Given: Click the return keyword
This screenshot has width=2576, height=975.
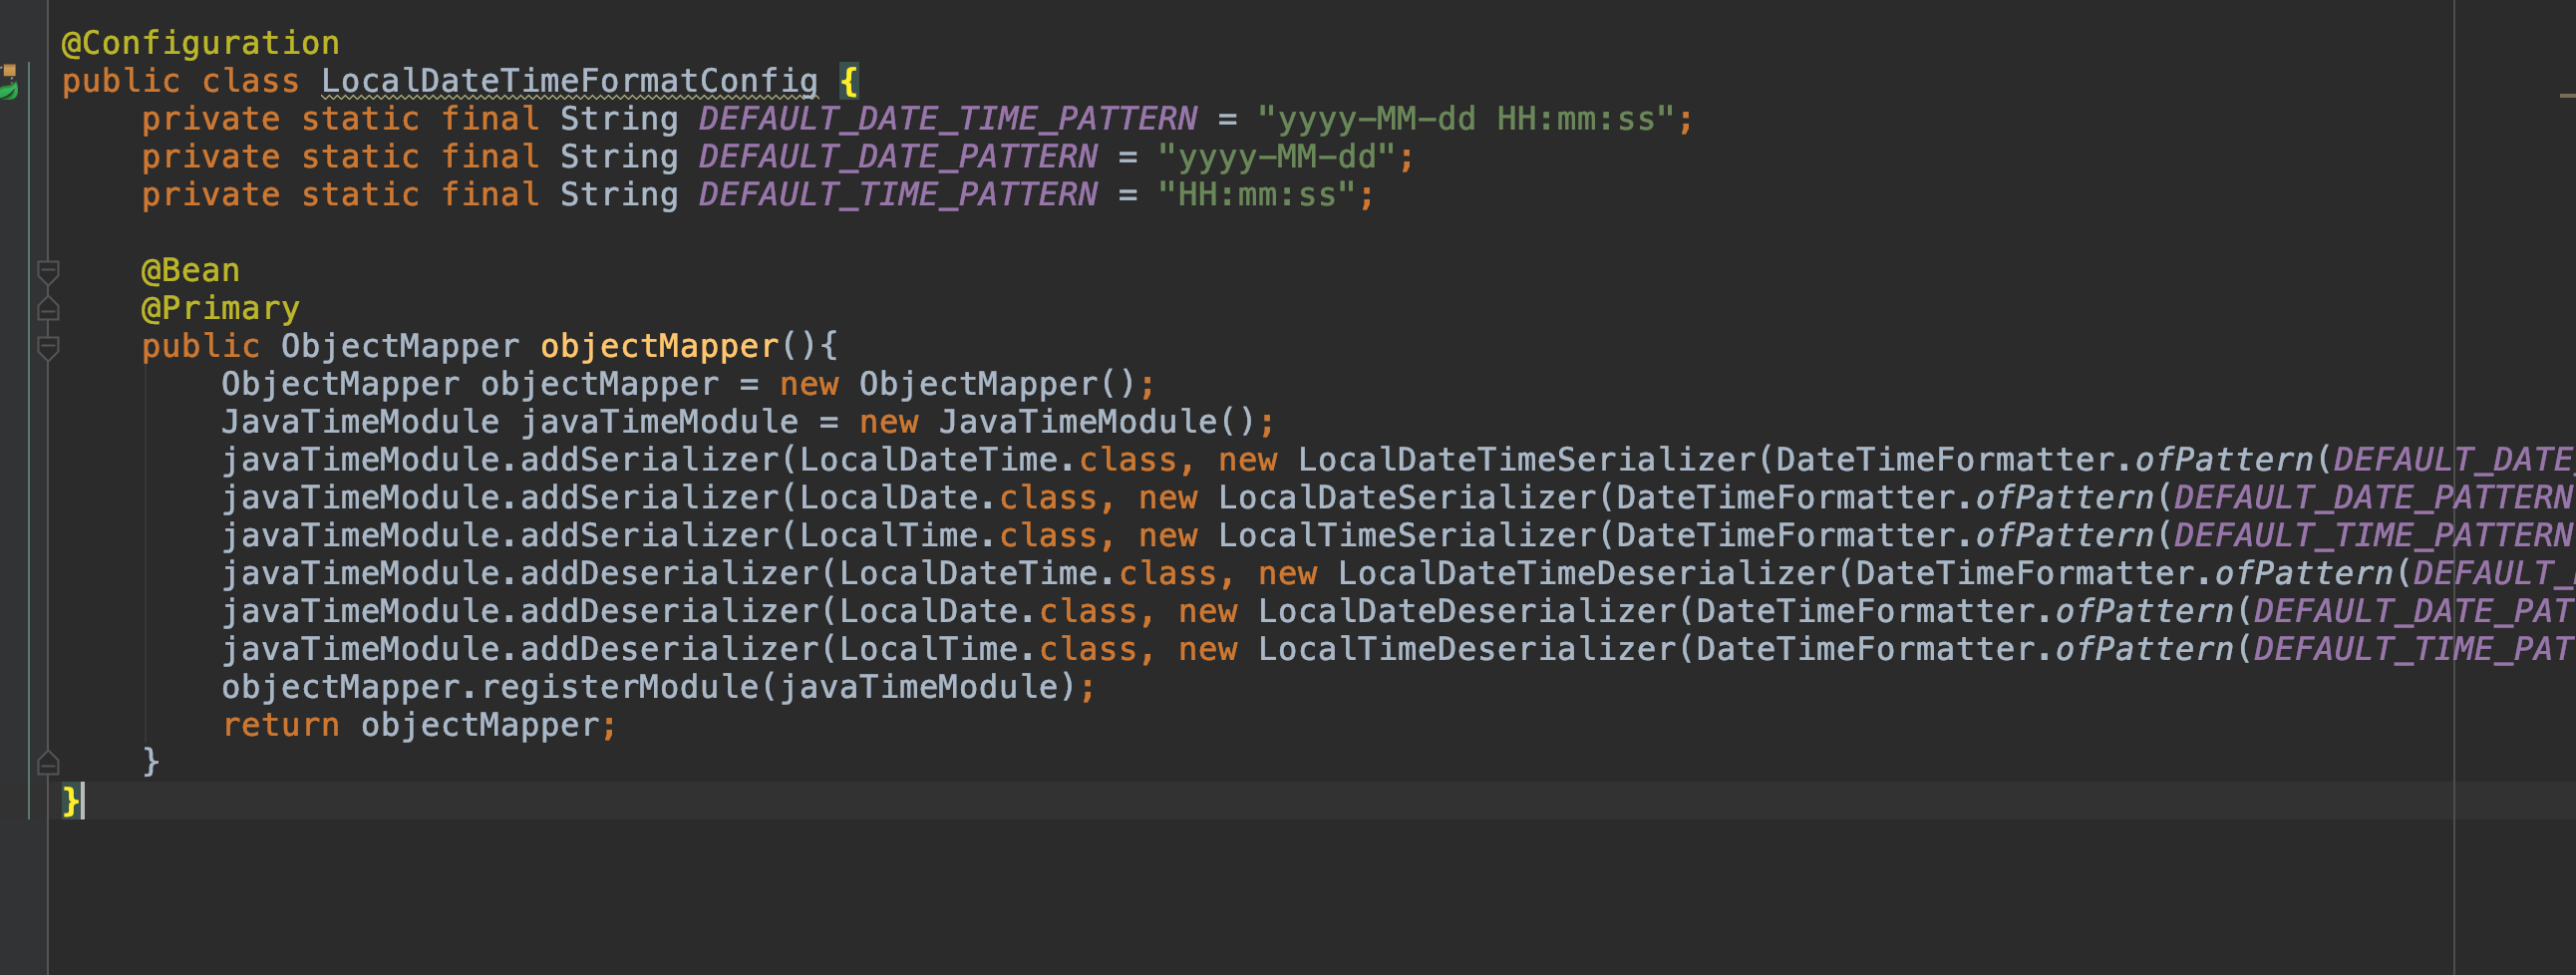Looking at the screenshot, I should click(x=280, y=725).
